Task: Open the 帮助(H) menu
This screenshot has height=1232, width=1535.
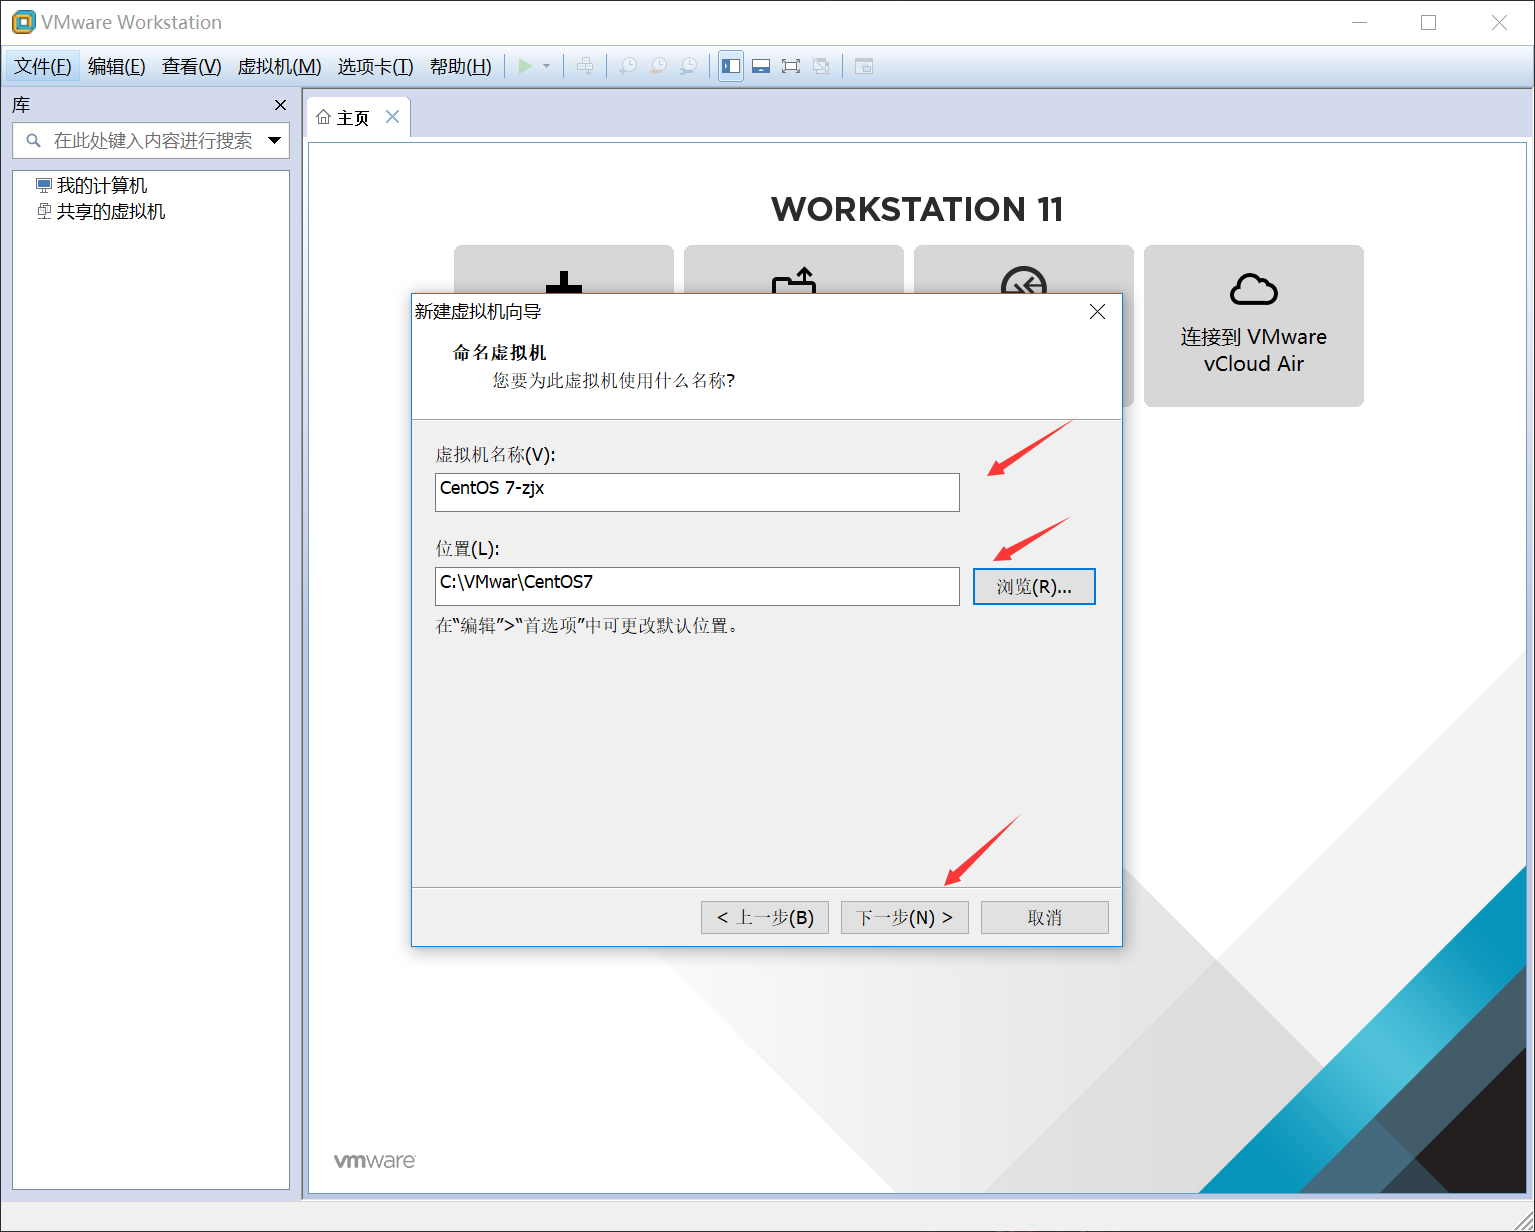Action: click(460, 66)
